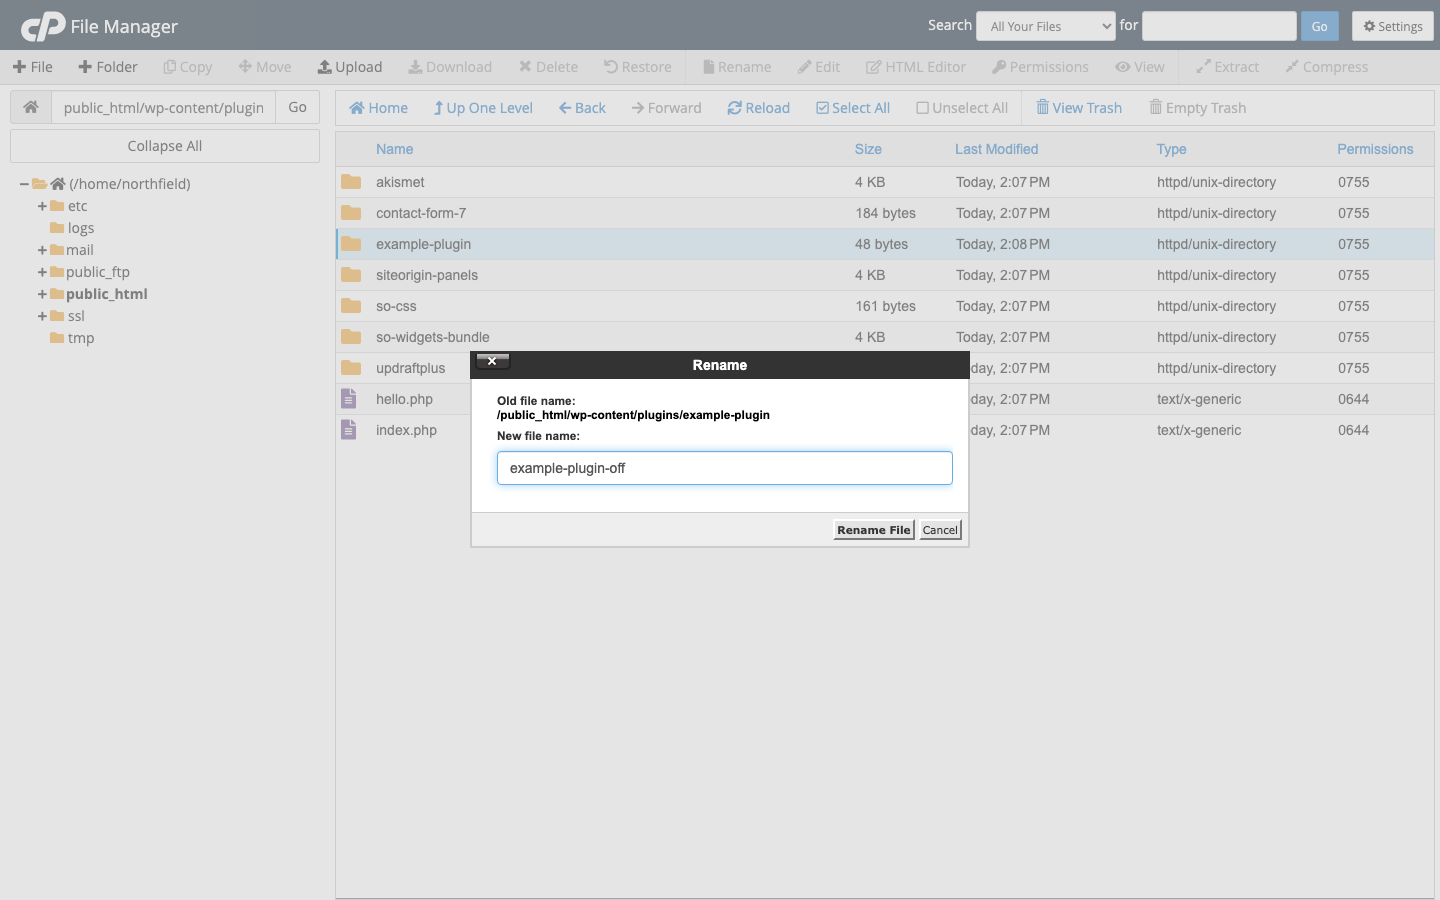Image resolution: width=1440 pixels, height=900 pixels.
Task: Open the Settings gear button
Action: [x=1393, y=26]
